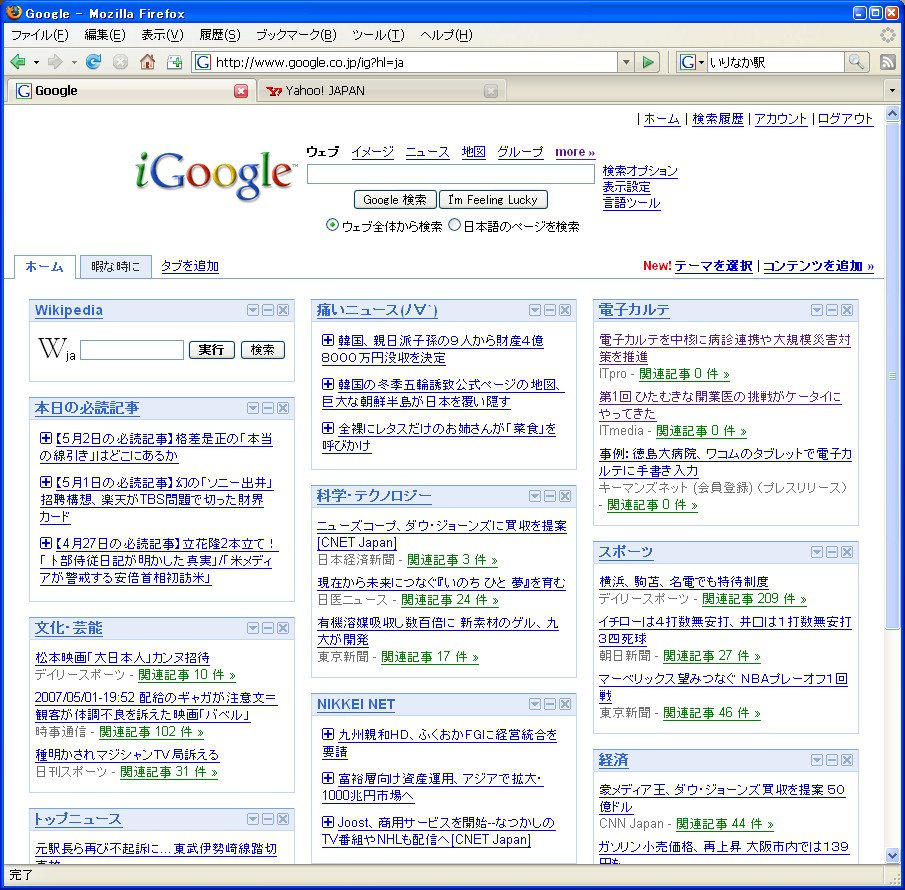Image resolution: width=905 pixels, height=890 pixels.
Task: Expand the Joost、商用サービス news item plus box
Action: tap(327, 821)
